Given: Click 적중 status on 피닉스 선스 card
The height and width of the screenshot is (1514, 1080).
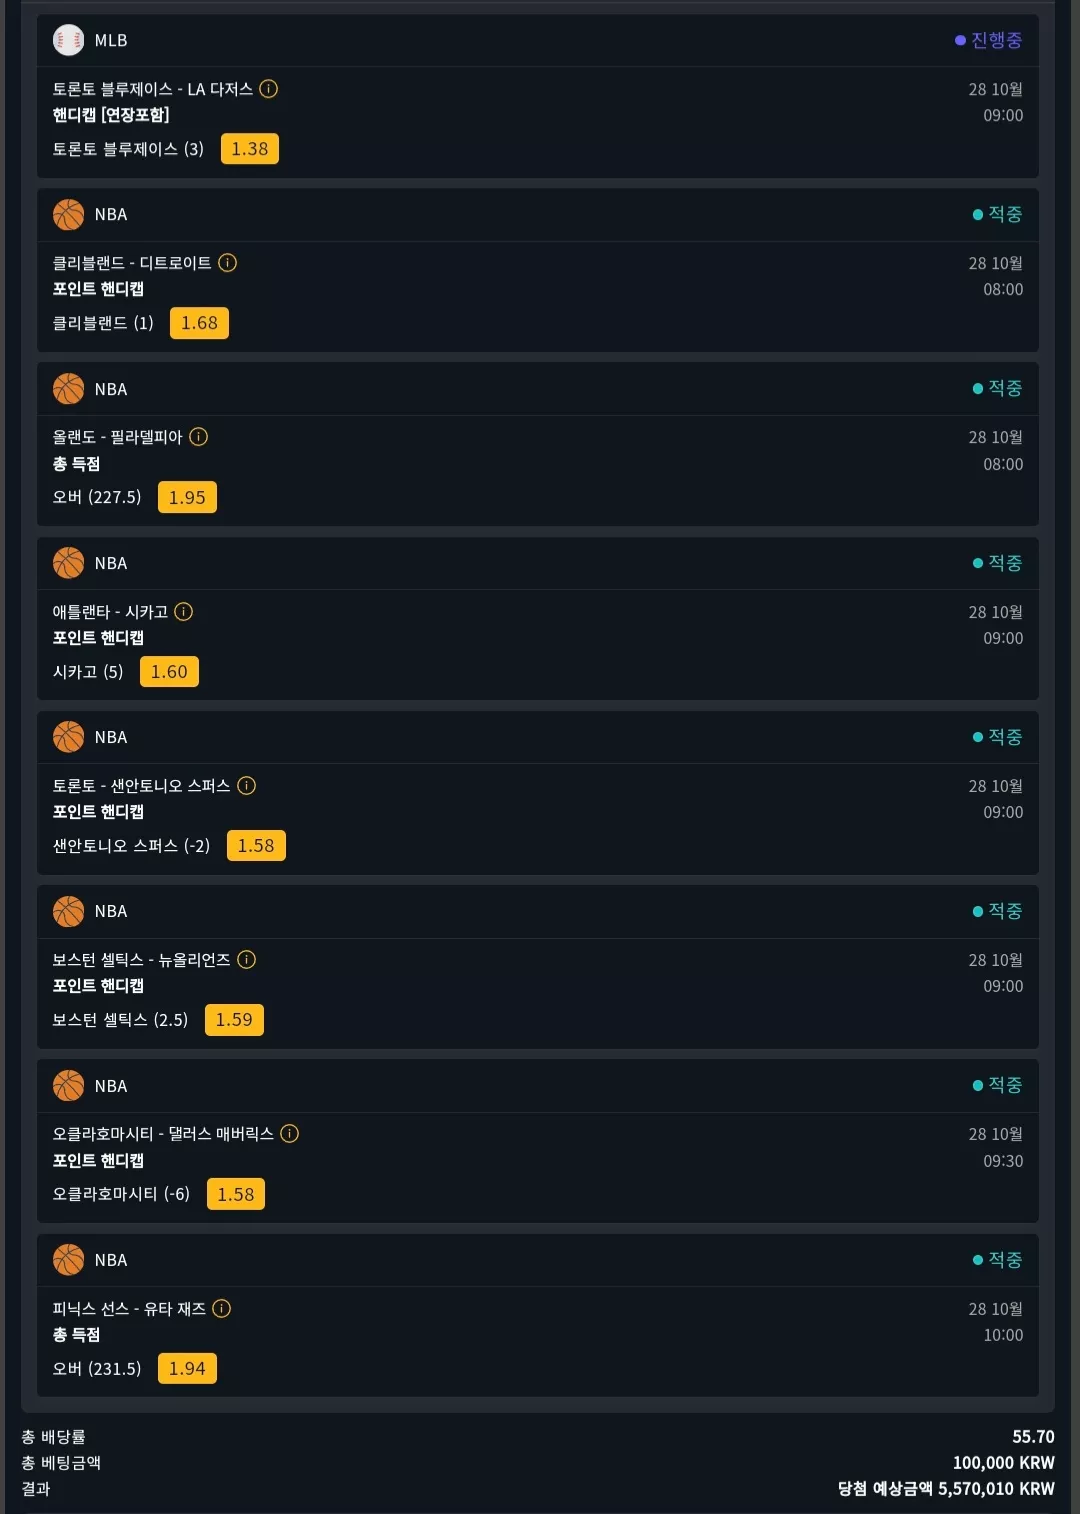Looking at the screenshot, I should click(998, 1260).
